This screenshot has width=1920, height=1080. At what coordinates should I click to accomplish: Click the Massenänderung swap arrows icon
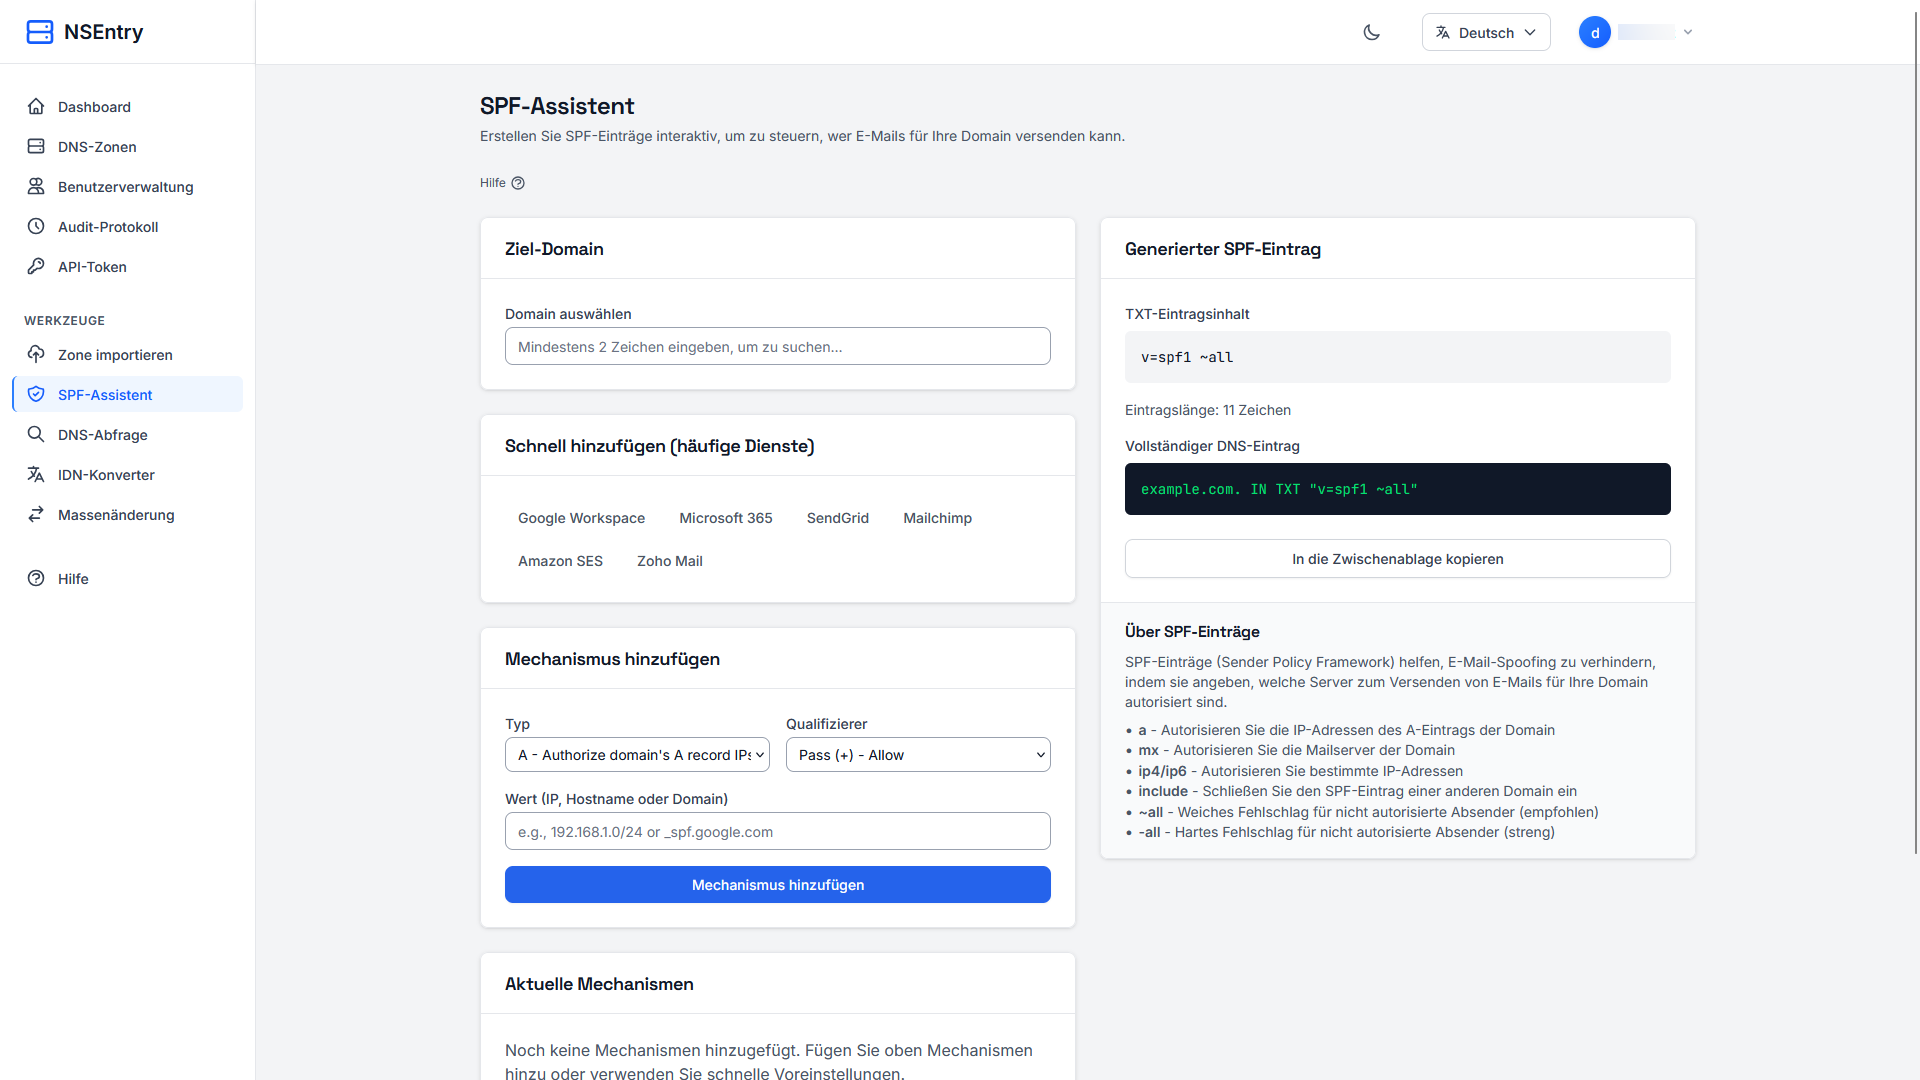coord(36,514)
